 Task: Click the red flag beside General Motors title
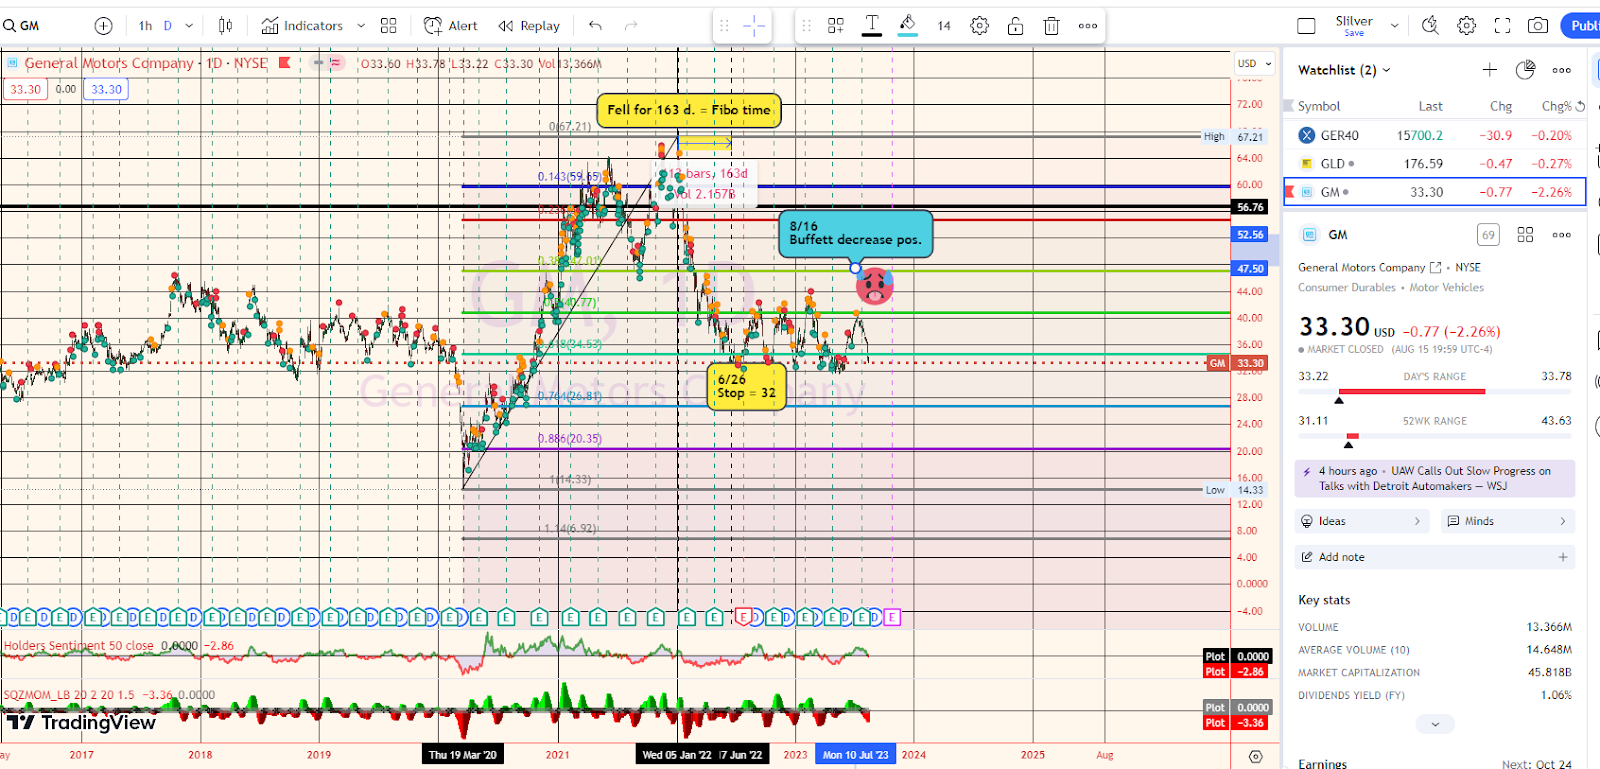(x=284, y=63)
